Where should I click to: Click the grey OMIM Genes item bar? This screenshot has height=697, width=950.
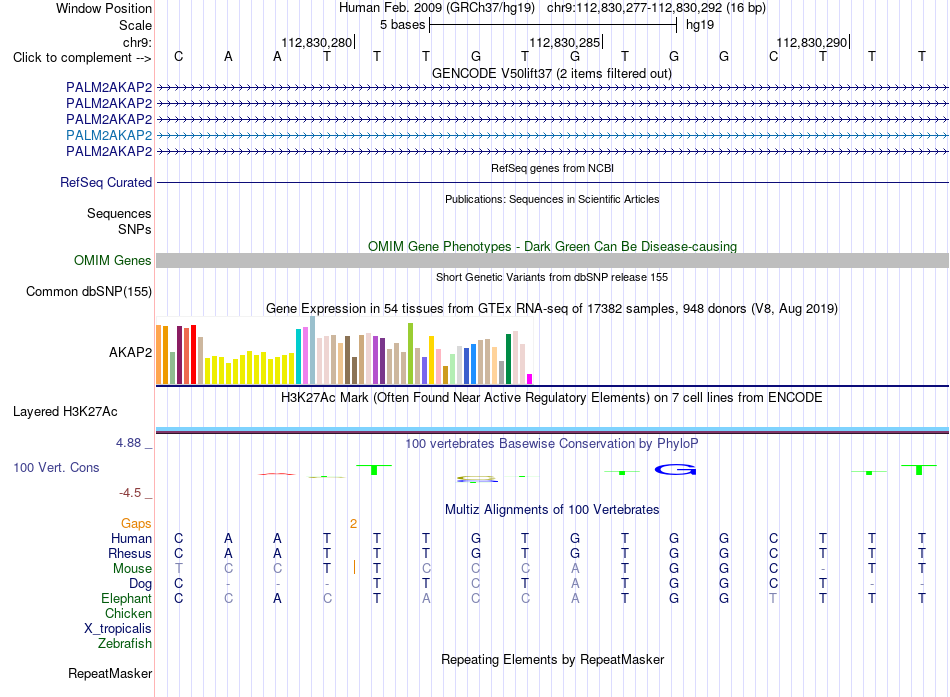click(552, 261)
